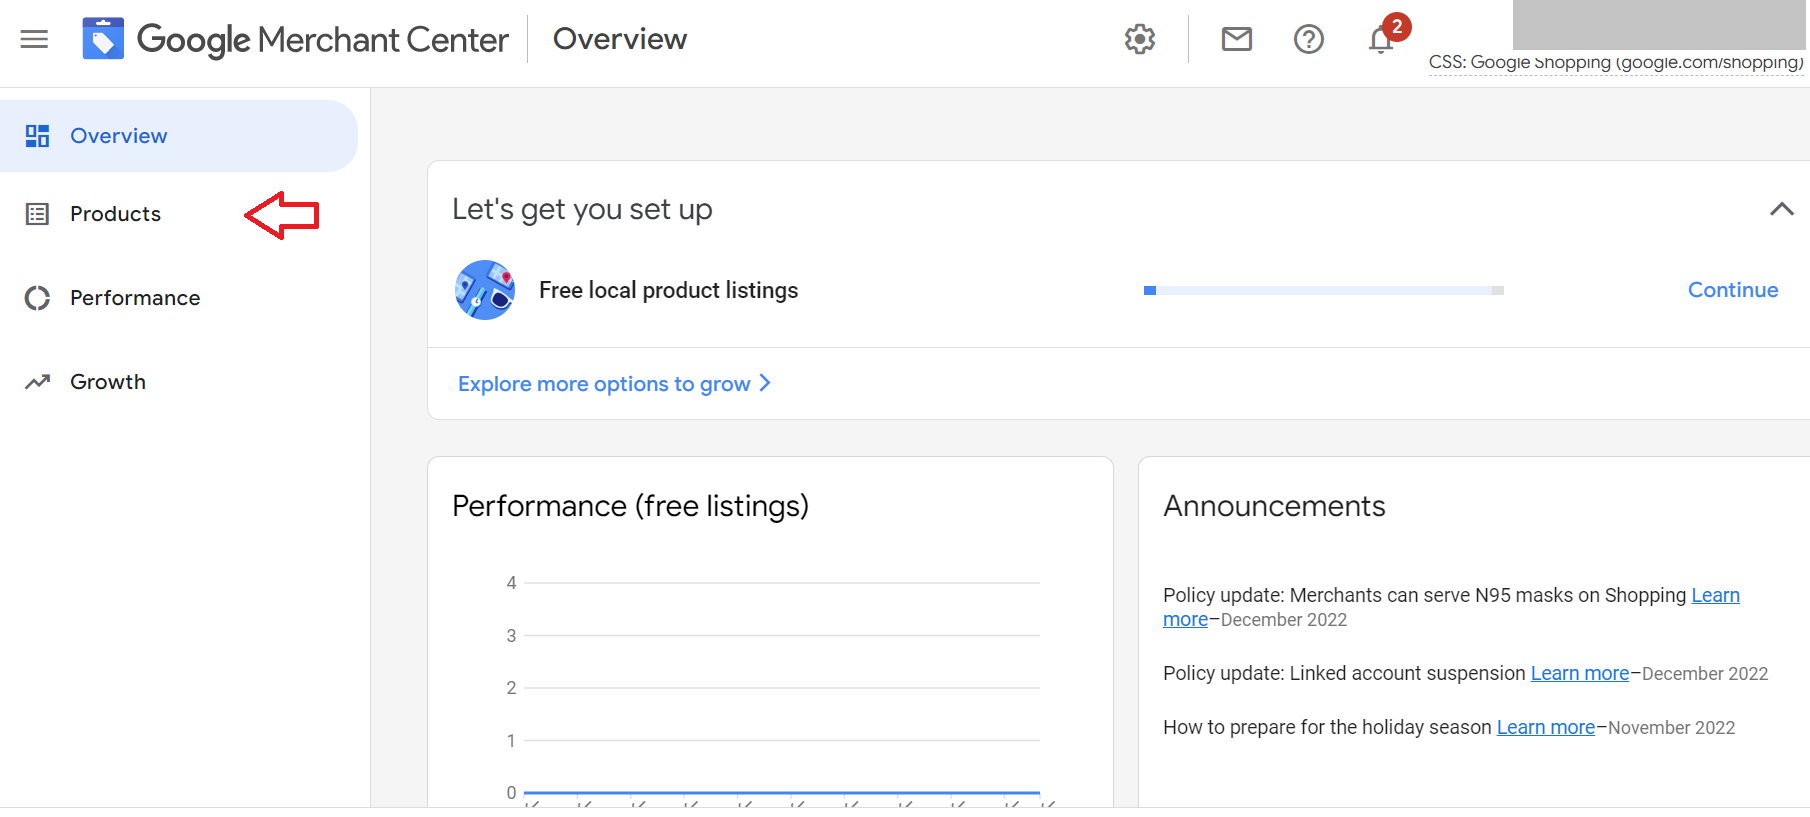This screenshot has width=1810, height=817.
Task: Select Overview in the sidebar
Action: (x=179, y=136)
